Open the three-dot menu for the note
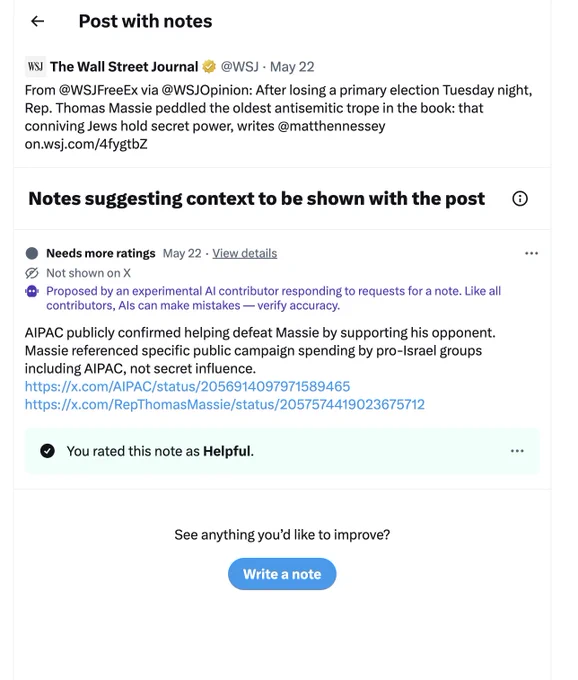The image size is (578, 680). (x=531, y=253)
